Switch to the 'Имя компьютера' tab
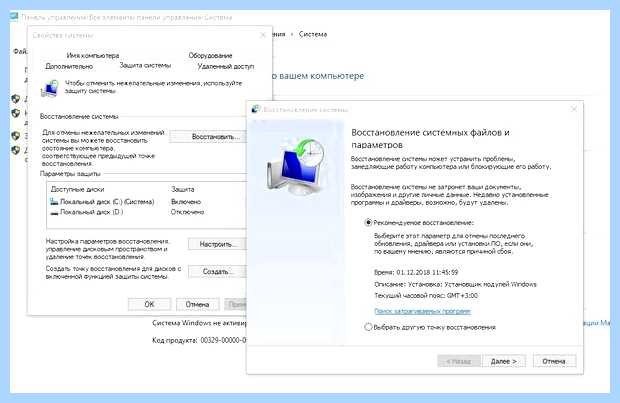 point(93,55)
